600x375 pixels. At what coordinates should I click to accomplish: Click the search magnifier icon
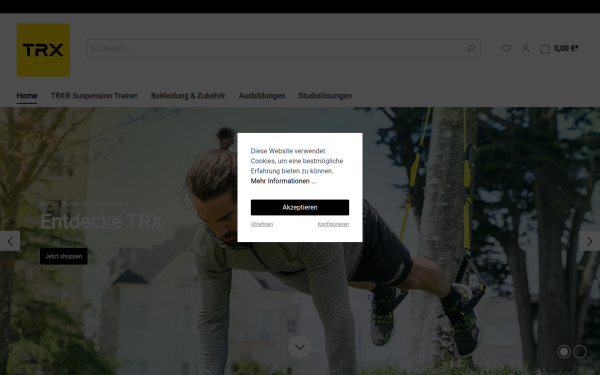(x=471, y=48)
